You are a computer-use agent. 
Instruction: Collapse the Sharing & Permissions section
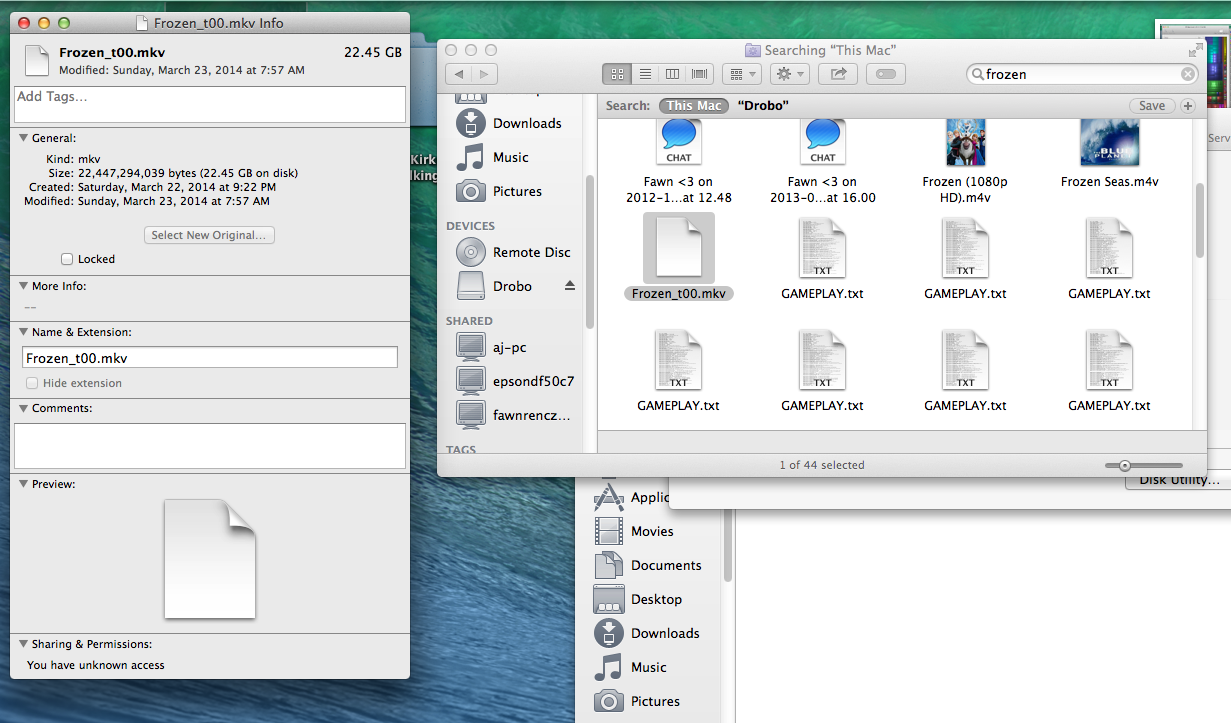coord(23,644)
